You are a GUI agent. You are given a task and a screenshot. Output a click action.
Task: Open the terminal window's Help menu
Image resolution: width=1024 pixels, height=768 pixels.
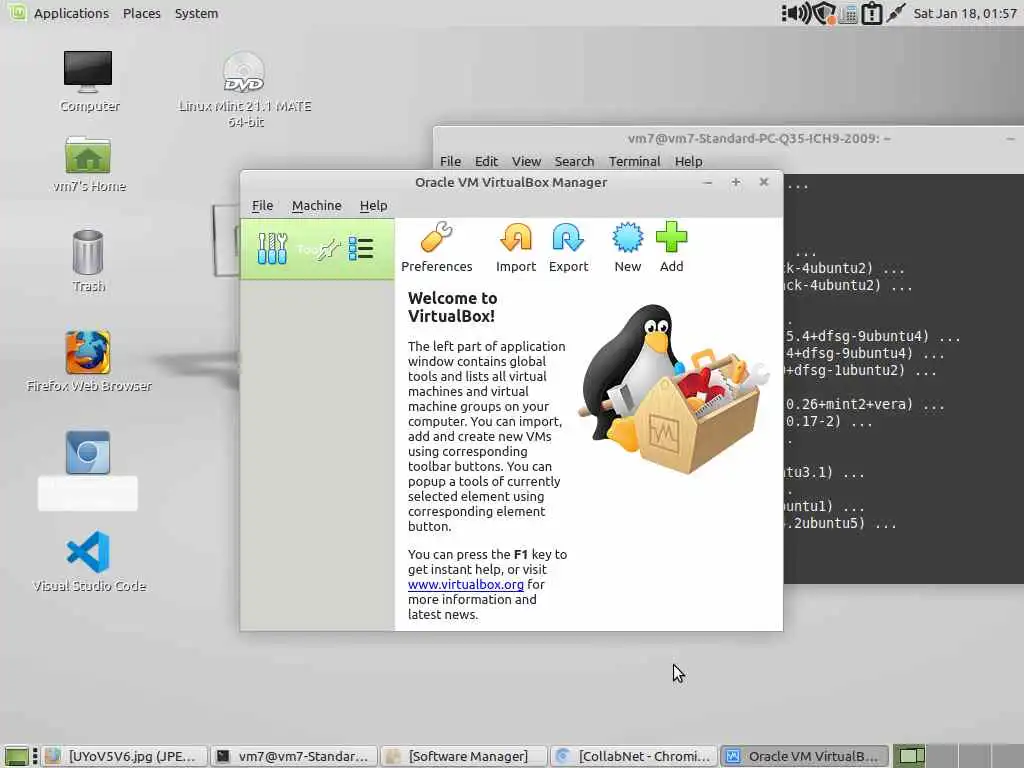[x=688, y=161]
